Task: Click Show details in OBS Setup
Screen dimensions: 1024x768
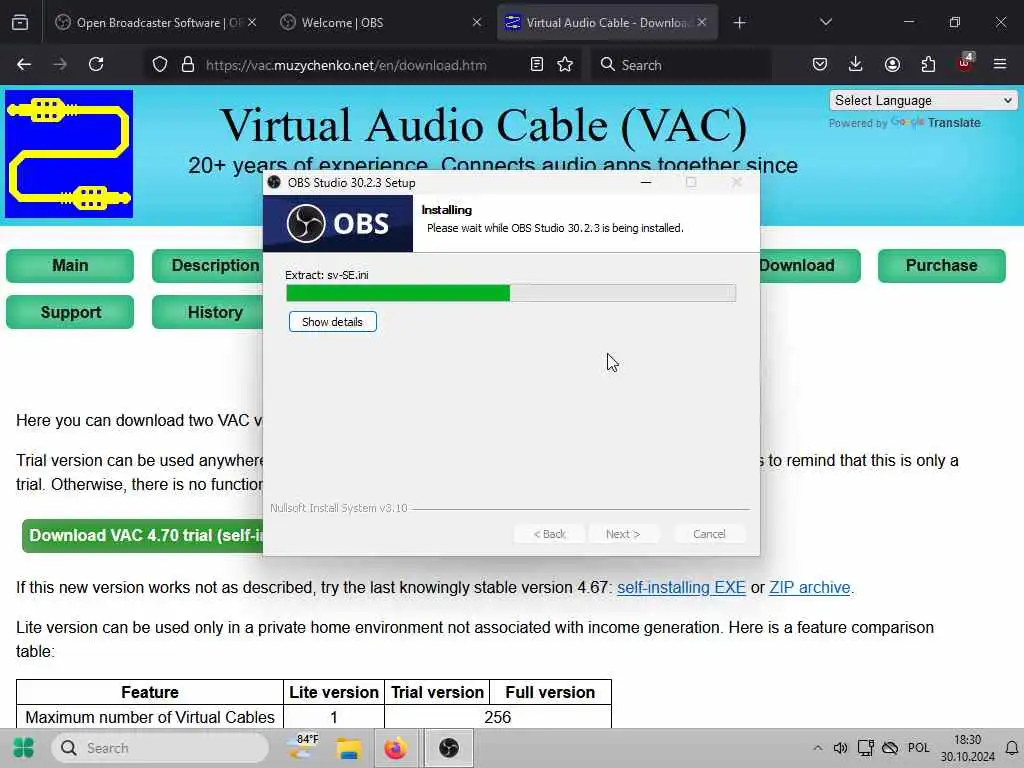Action: pyautogui.click(x=332, y=322)
